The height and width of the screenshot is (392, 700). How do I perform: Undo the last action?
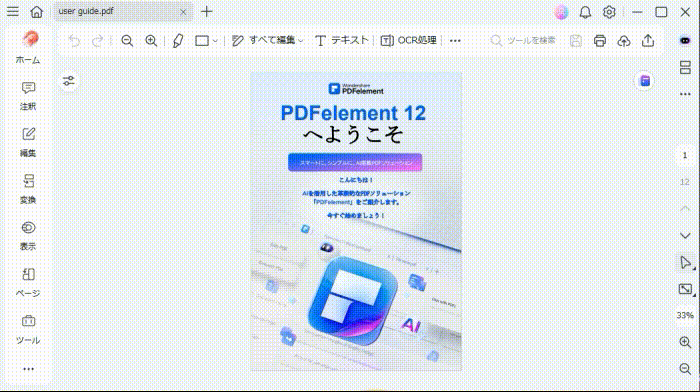[74, 41]
